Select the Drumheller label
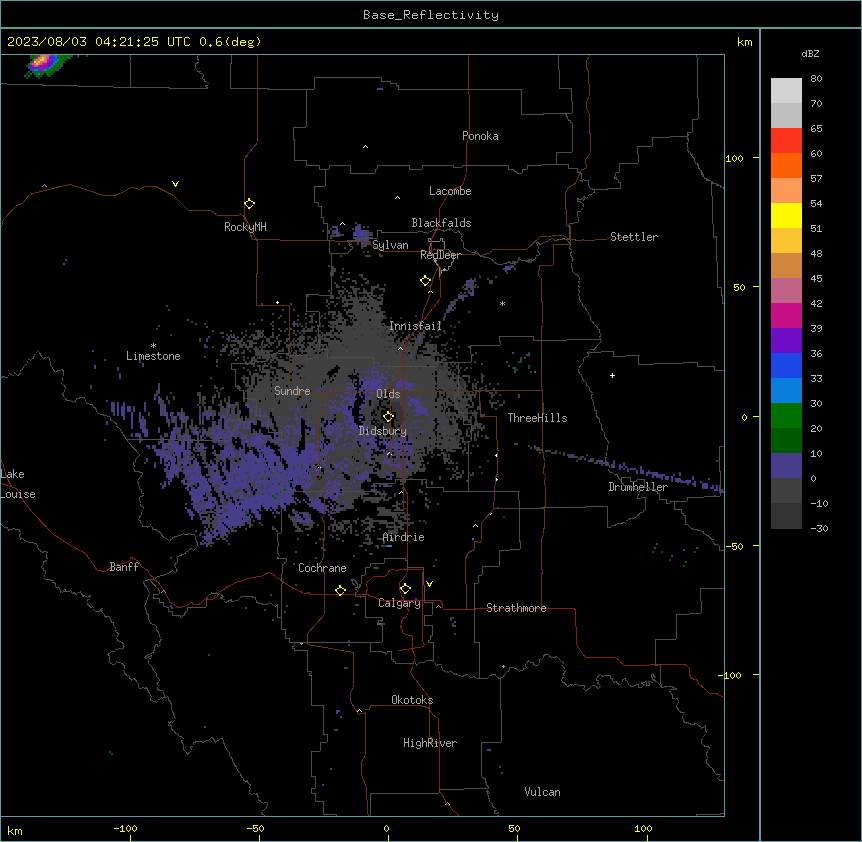The image size is (862, 842). click(638, 487)
